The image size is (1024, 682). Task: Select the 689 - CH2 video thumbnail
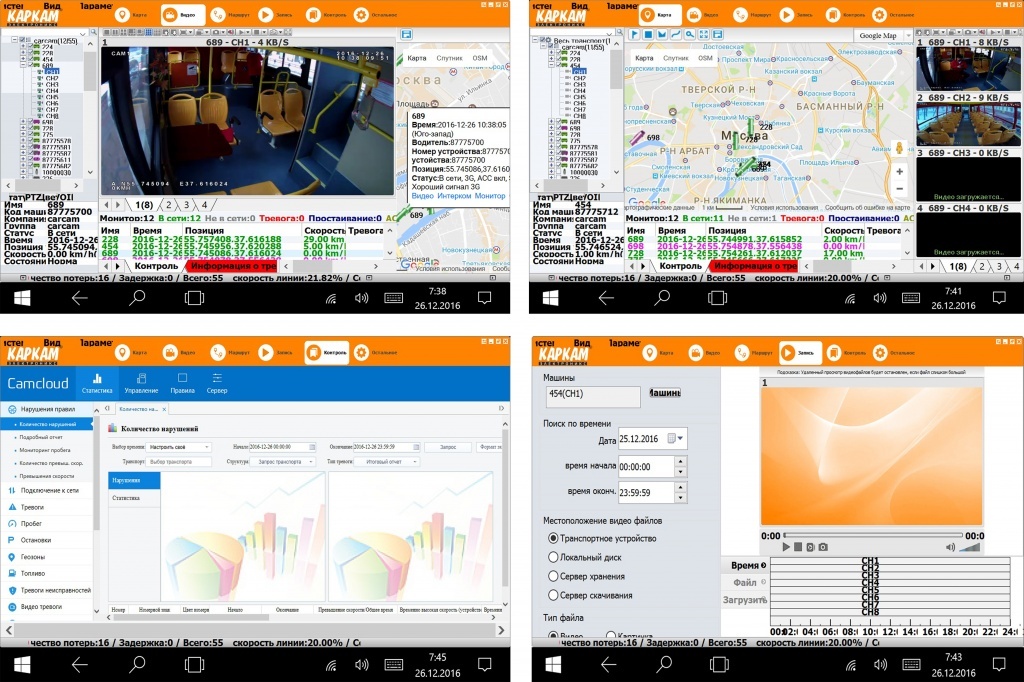coord(966,119)
